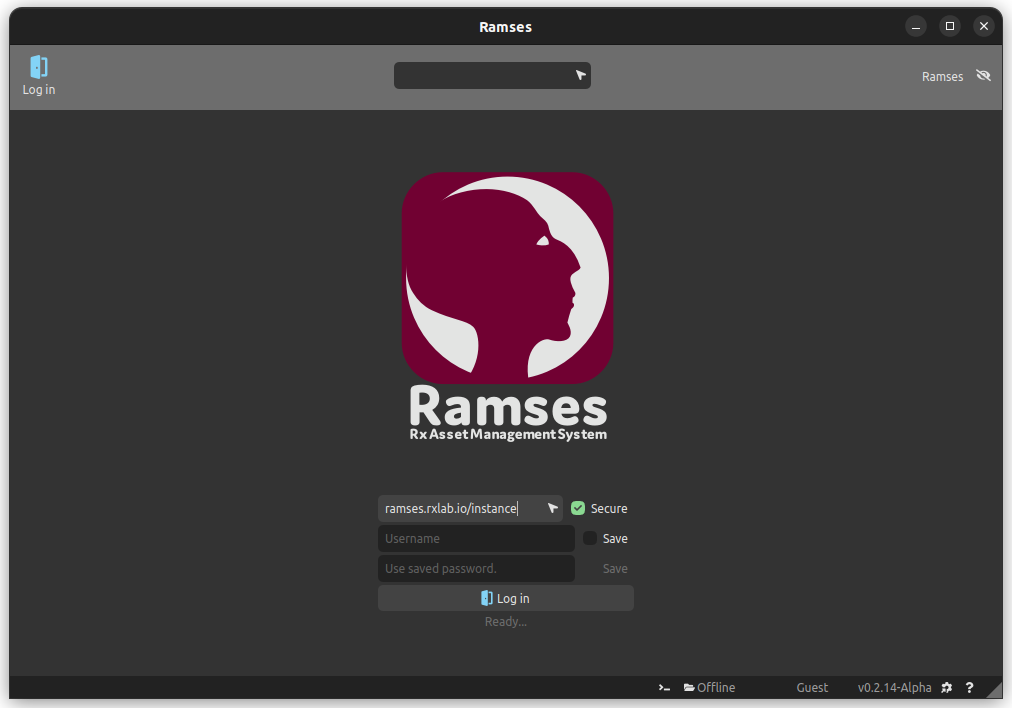Click the greyed-out Save beside password field
The height and width of the screenshot is (708, 1012).
tap(615, 569)
